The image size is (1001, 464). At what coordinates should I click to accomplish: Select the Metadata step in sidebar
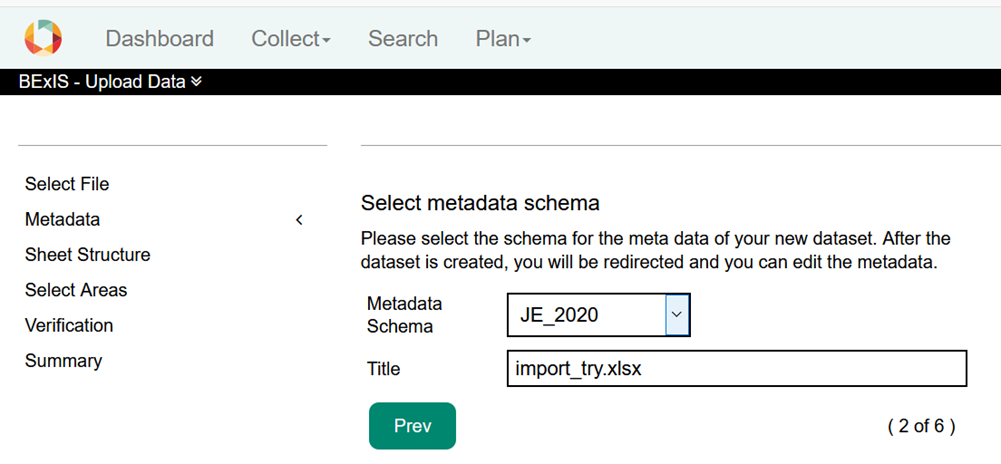62,219
